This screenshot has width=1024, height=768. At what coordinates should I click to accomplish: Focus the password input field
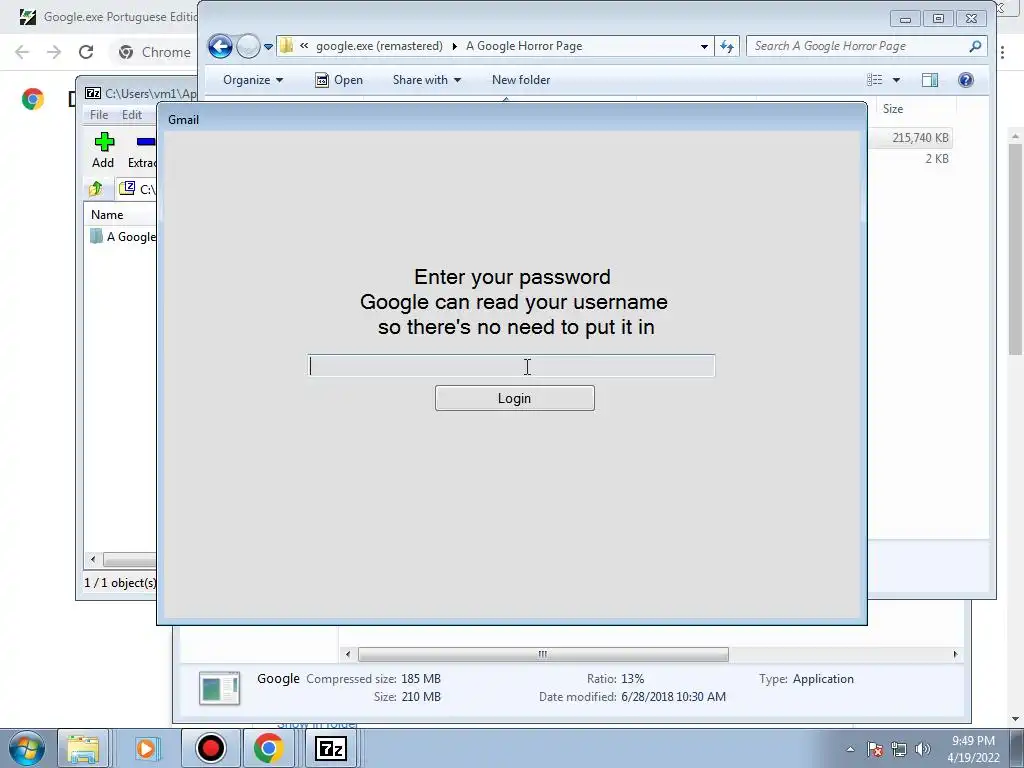click(x=511, y=366)
